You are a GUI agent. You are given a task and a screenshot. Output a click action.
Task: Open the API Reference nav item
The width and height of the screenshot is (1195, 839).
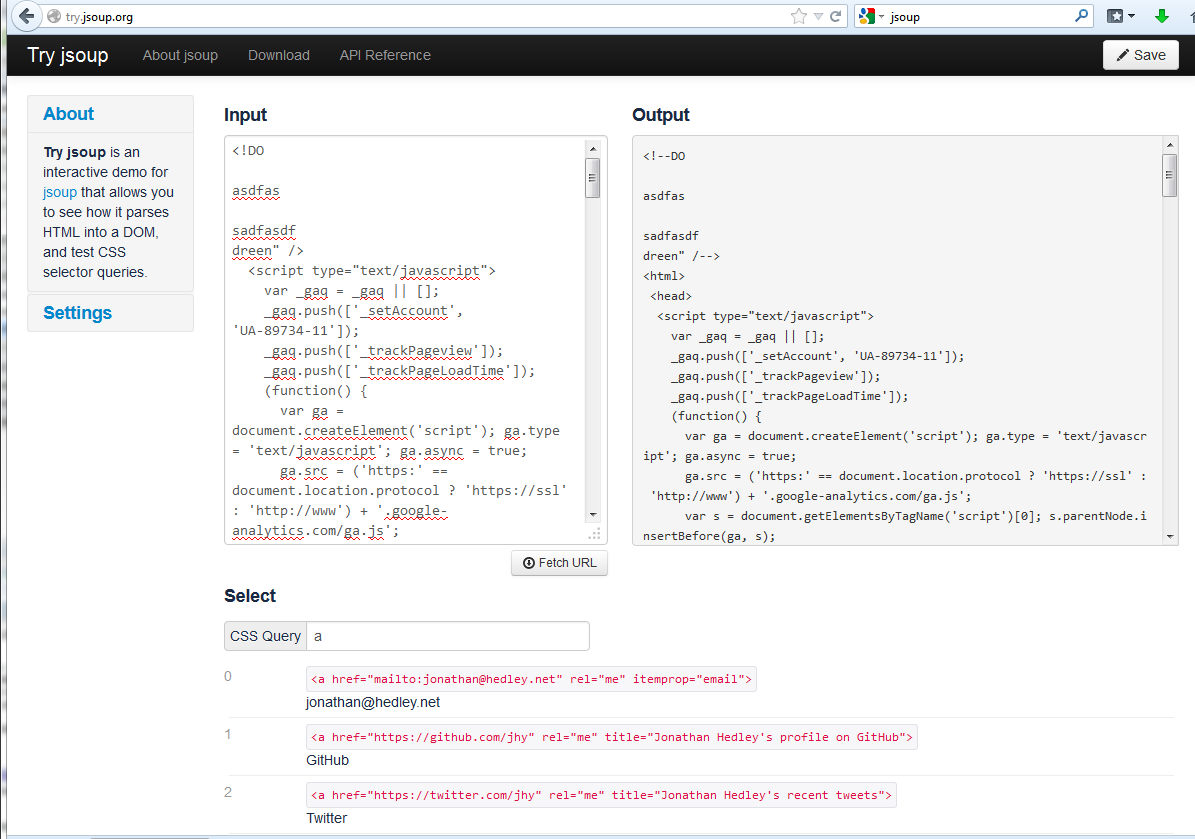385,55
